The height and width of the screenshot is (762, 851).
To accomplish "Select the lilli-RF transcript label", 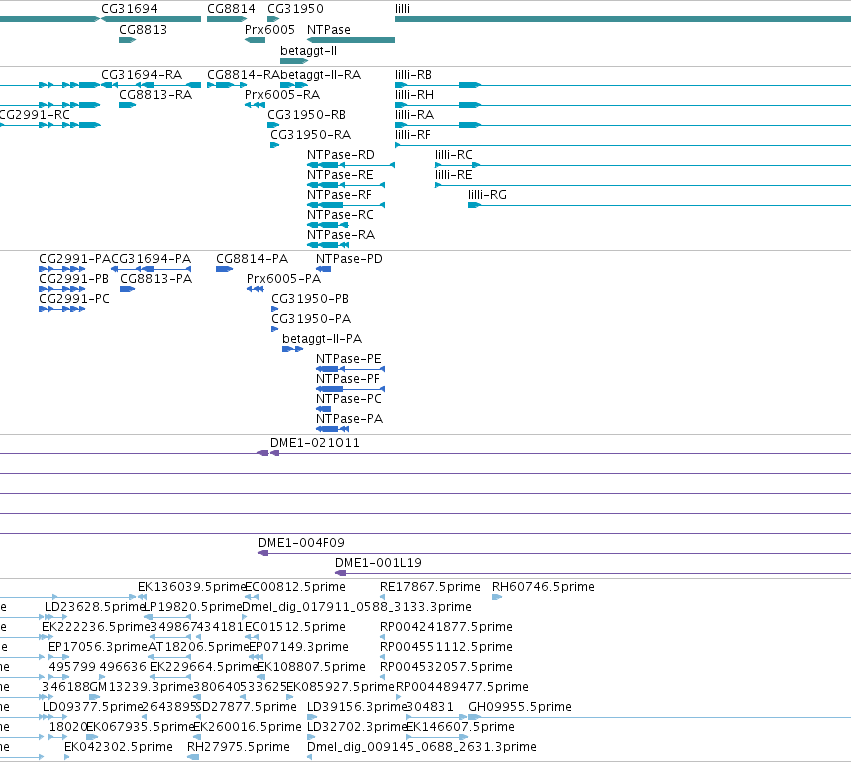I will (x=413, y=135).
